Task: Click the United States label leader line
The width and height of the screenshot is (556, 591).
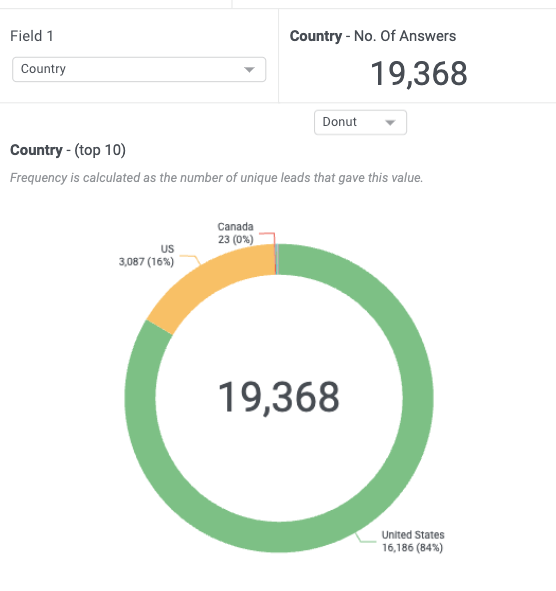Action: 364,538
